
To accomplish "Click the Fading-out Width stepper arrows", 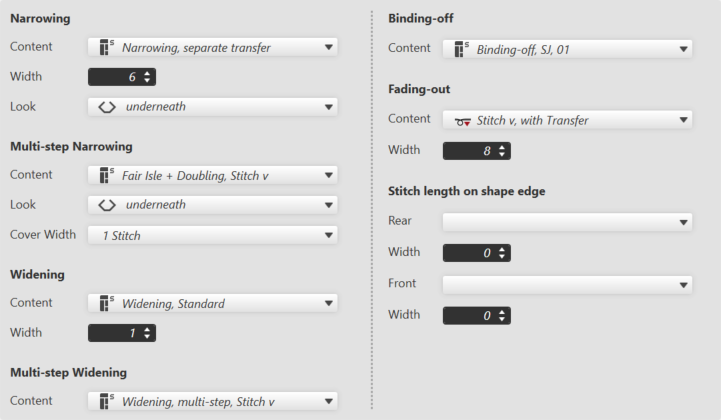I will [502, 151].
